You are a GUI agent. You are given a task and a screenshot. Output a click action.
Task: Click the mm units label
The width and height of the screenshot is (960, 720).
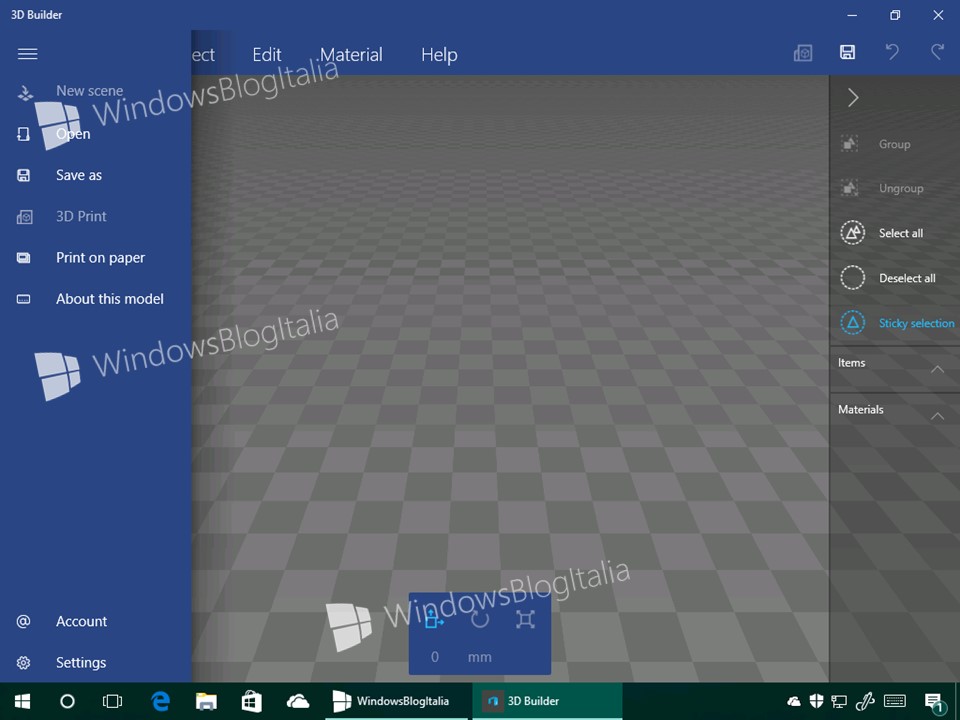coord(479,657)
